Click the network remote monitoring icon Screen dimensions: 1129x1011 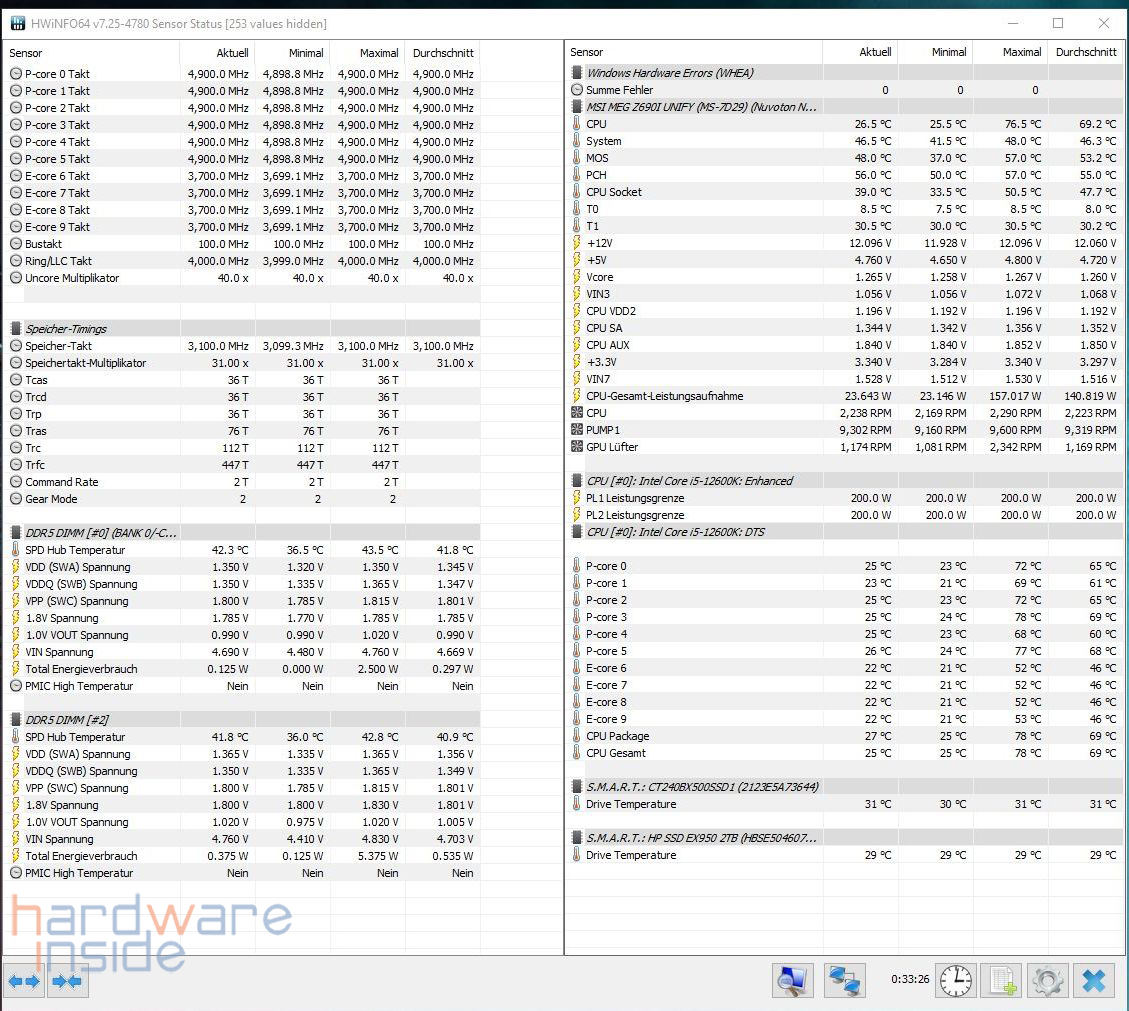click(x=845, y=981)
